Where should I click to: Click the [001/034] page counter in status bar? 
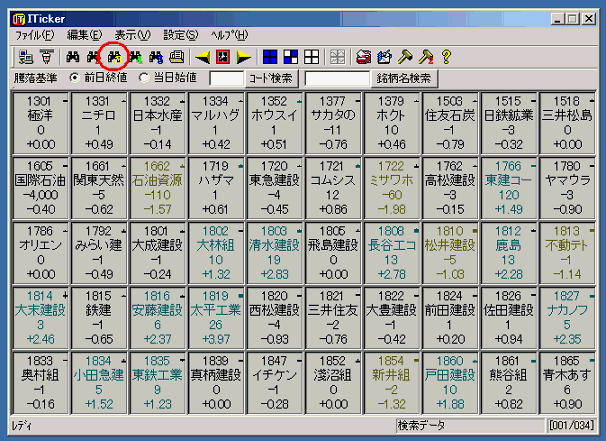click(x=571, y=426)
